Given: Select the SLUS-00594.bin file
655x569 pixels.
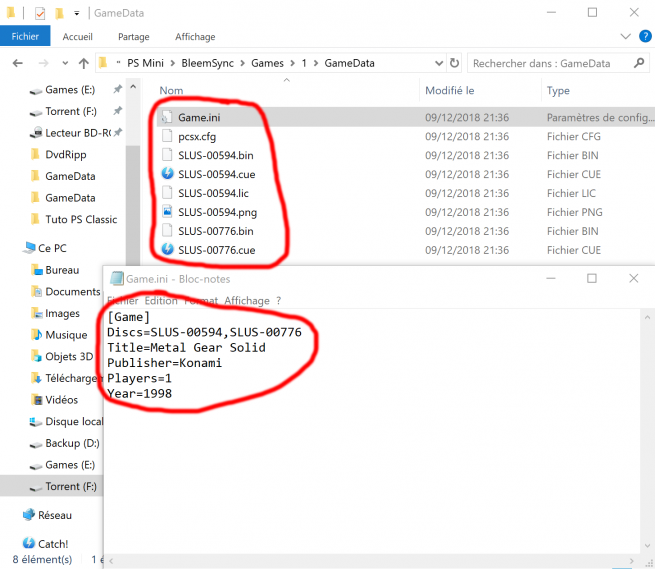Looking at the screenshot, I should tap(216, 155).
